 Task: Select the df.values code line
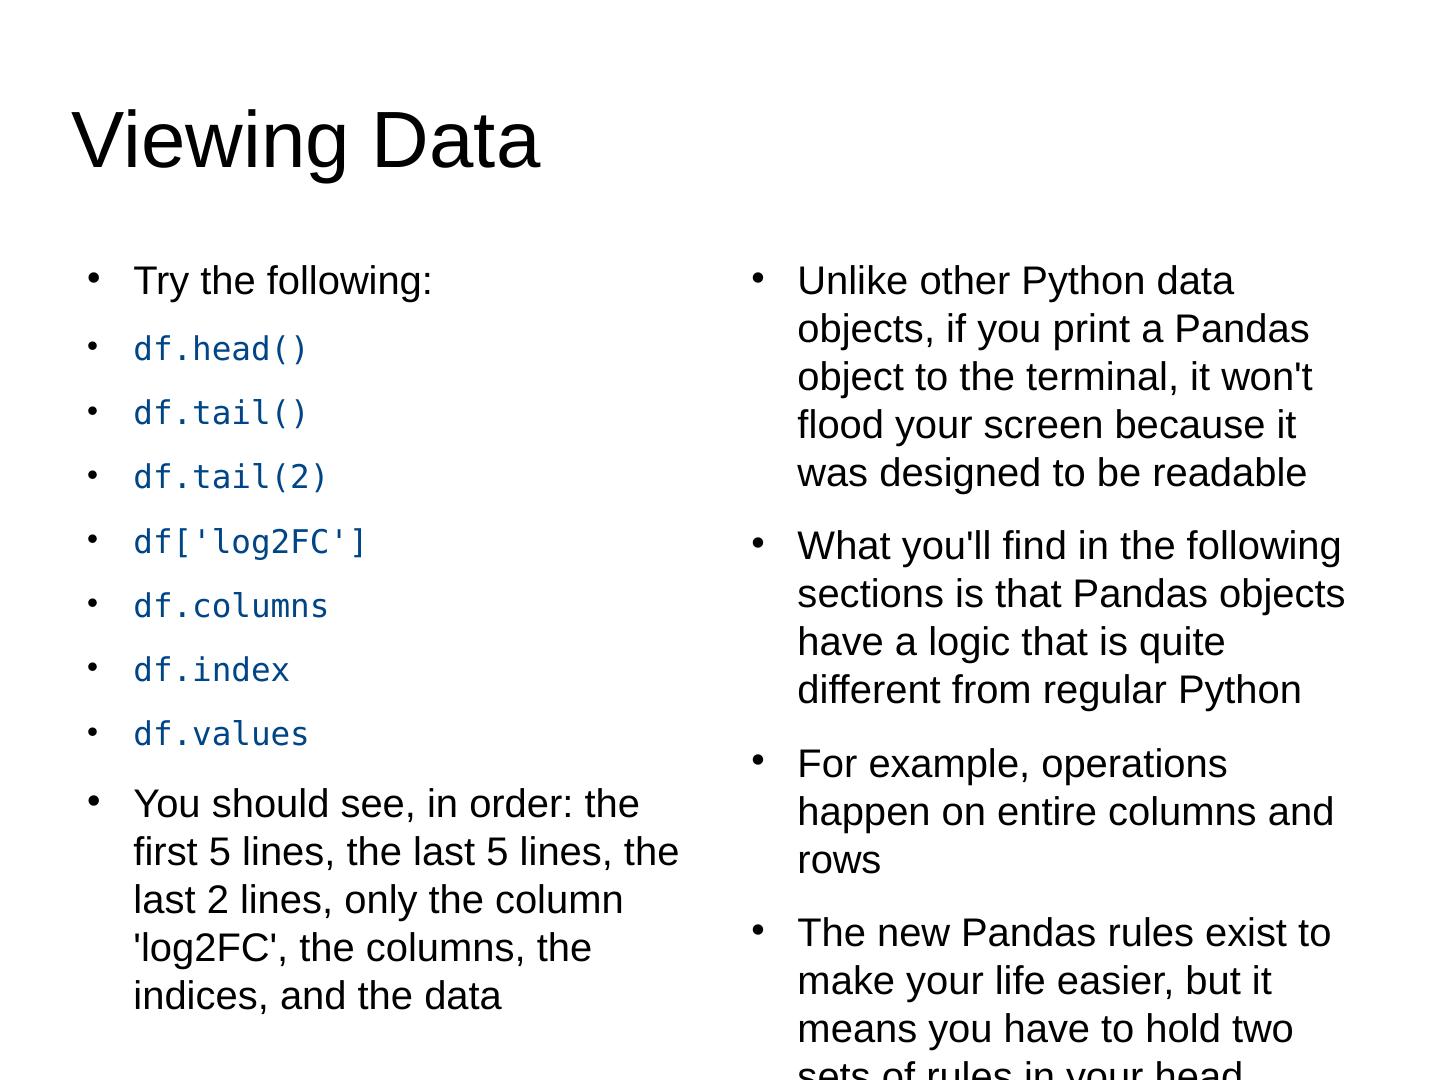click(221, 734)
